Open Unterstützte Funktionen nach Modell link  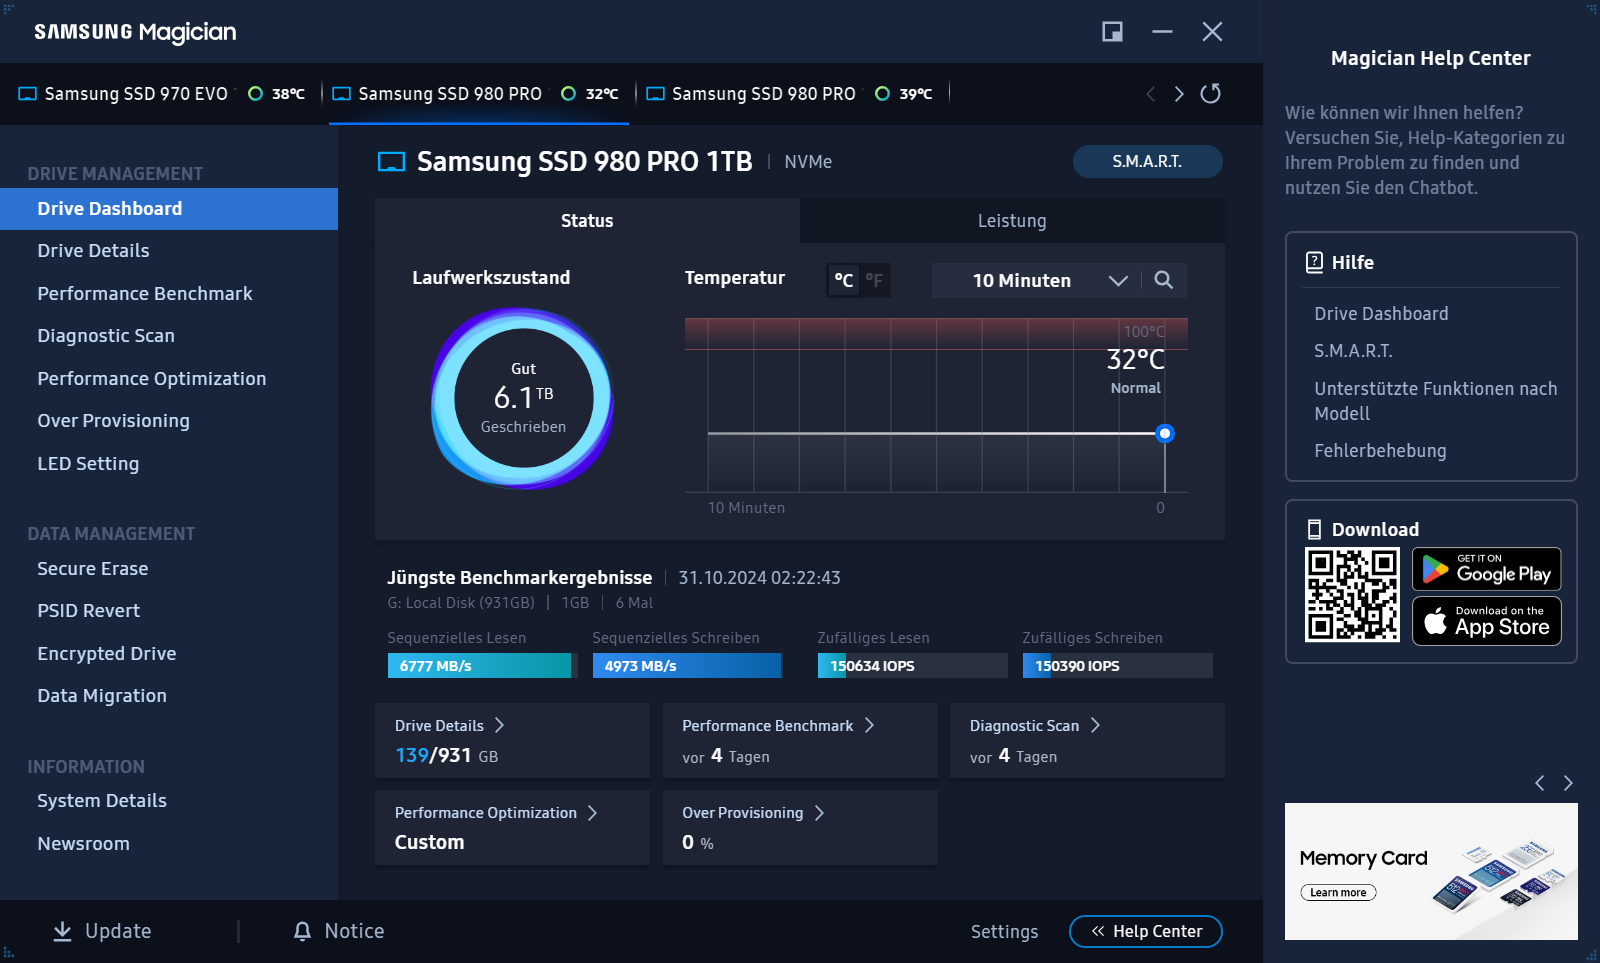1435,401
